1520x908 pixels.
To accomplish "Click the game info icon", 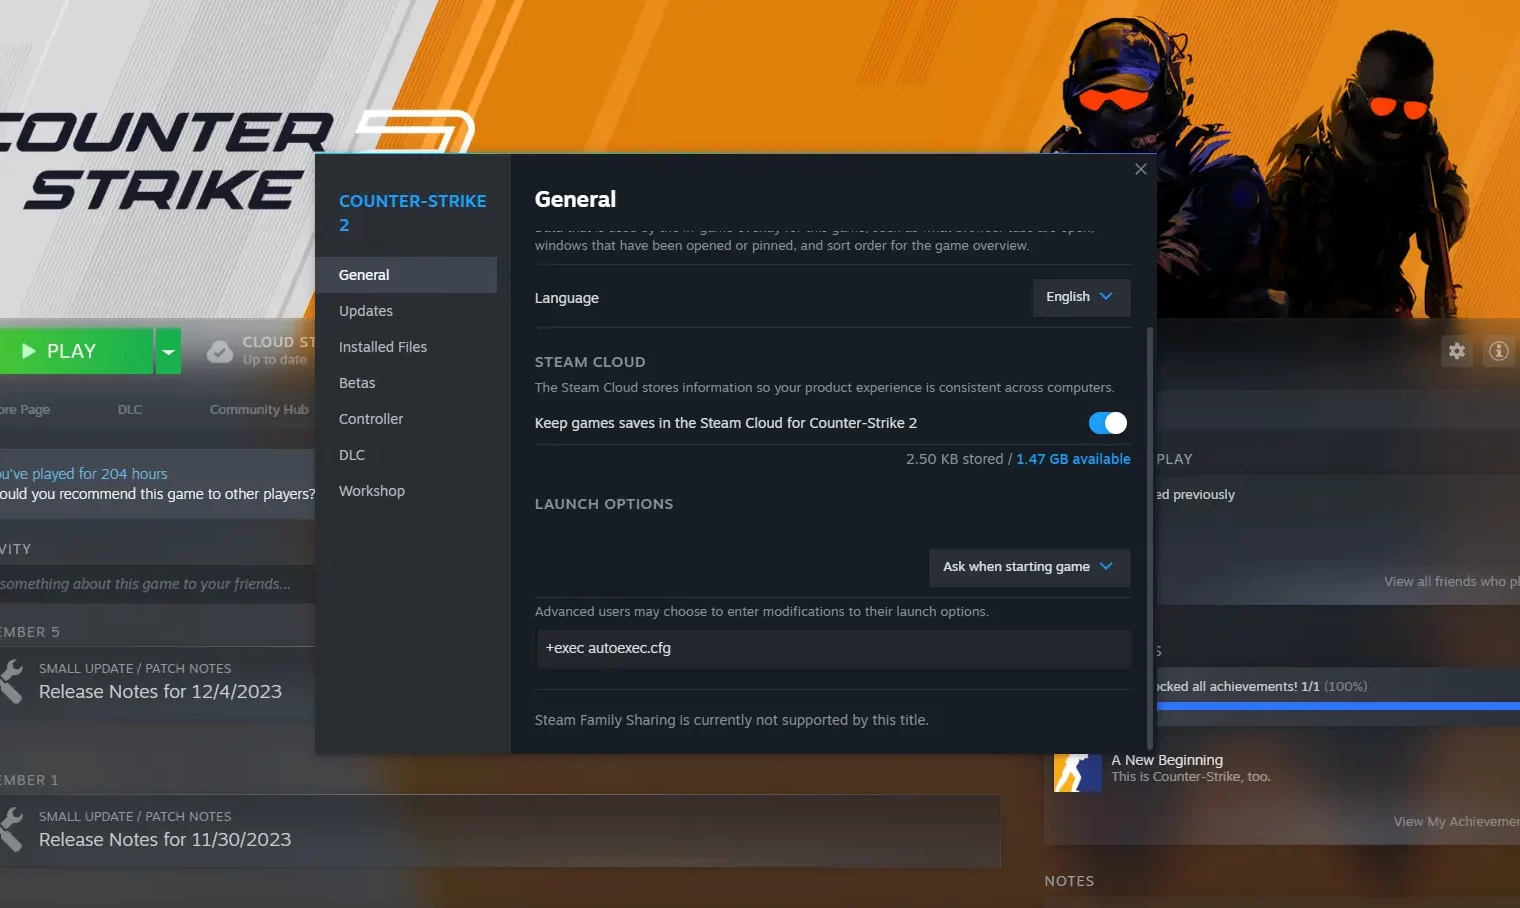I will click(x=1498, y=351).
